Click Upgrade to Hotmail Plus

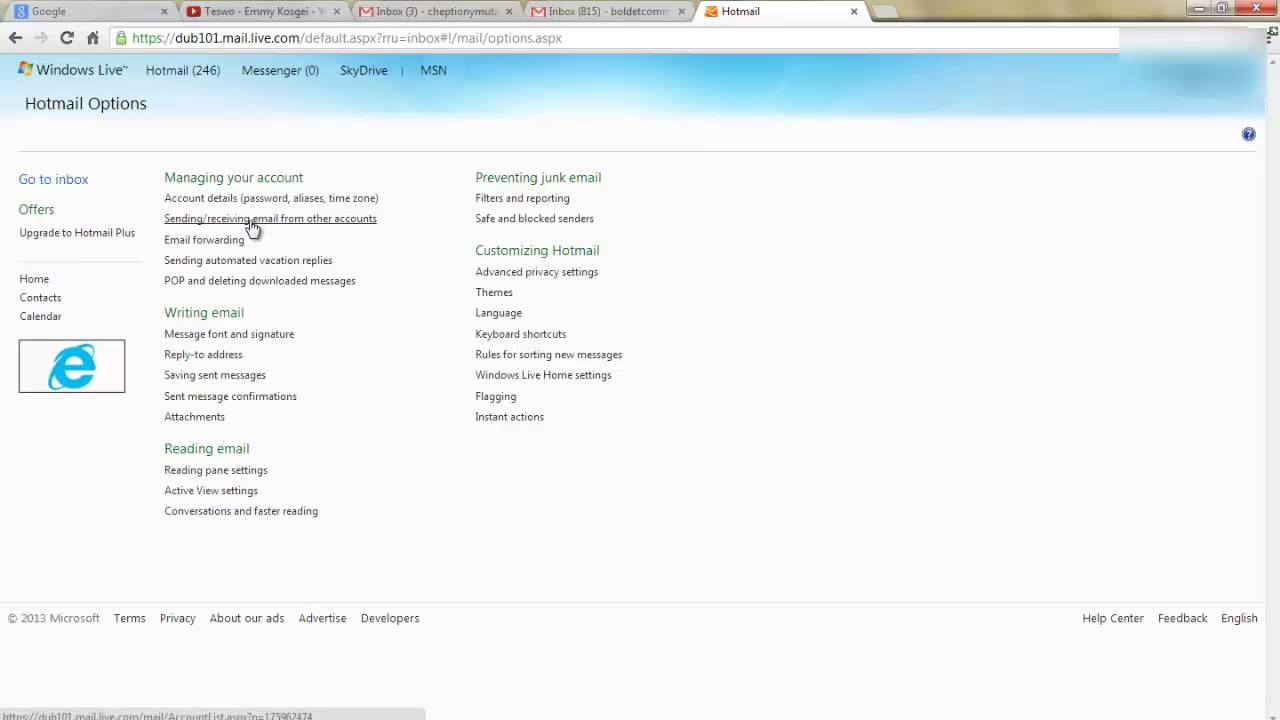point(77,233)
